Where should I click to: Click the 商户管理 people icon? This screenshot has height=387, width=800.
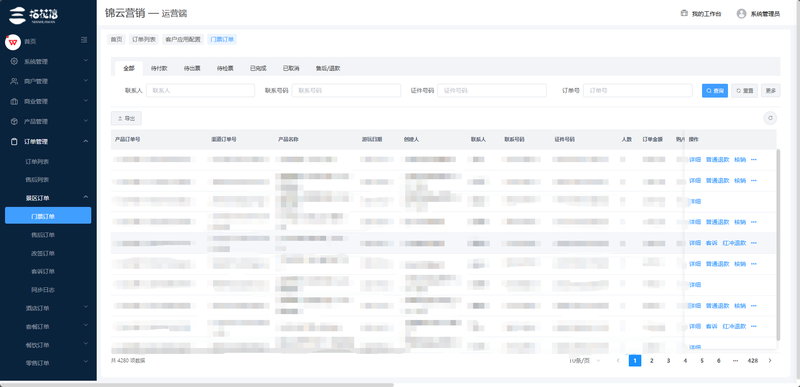pos(14,81)
